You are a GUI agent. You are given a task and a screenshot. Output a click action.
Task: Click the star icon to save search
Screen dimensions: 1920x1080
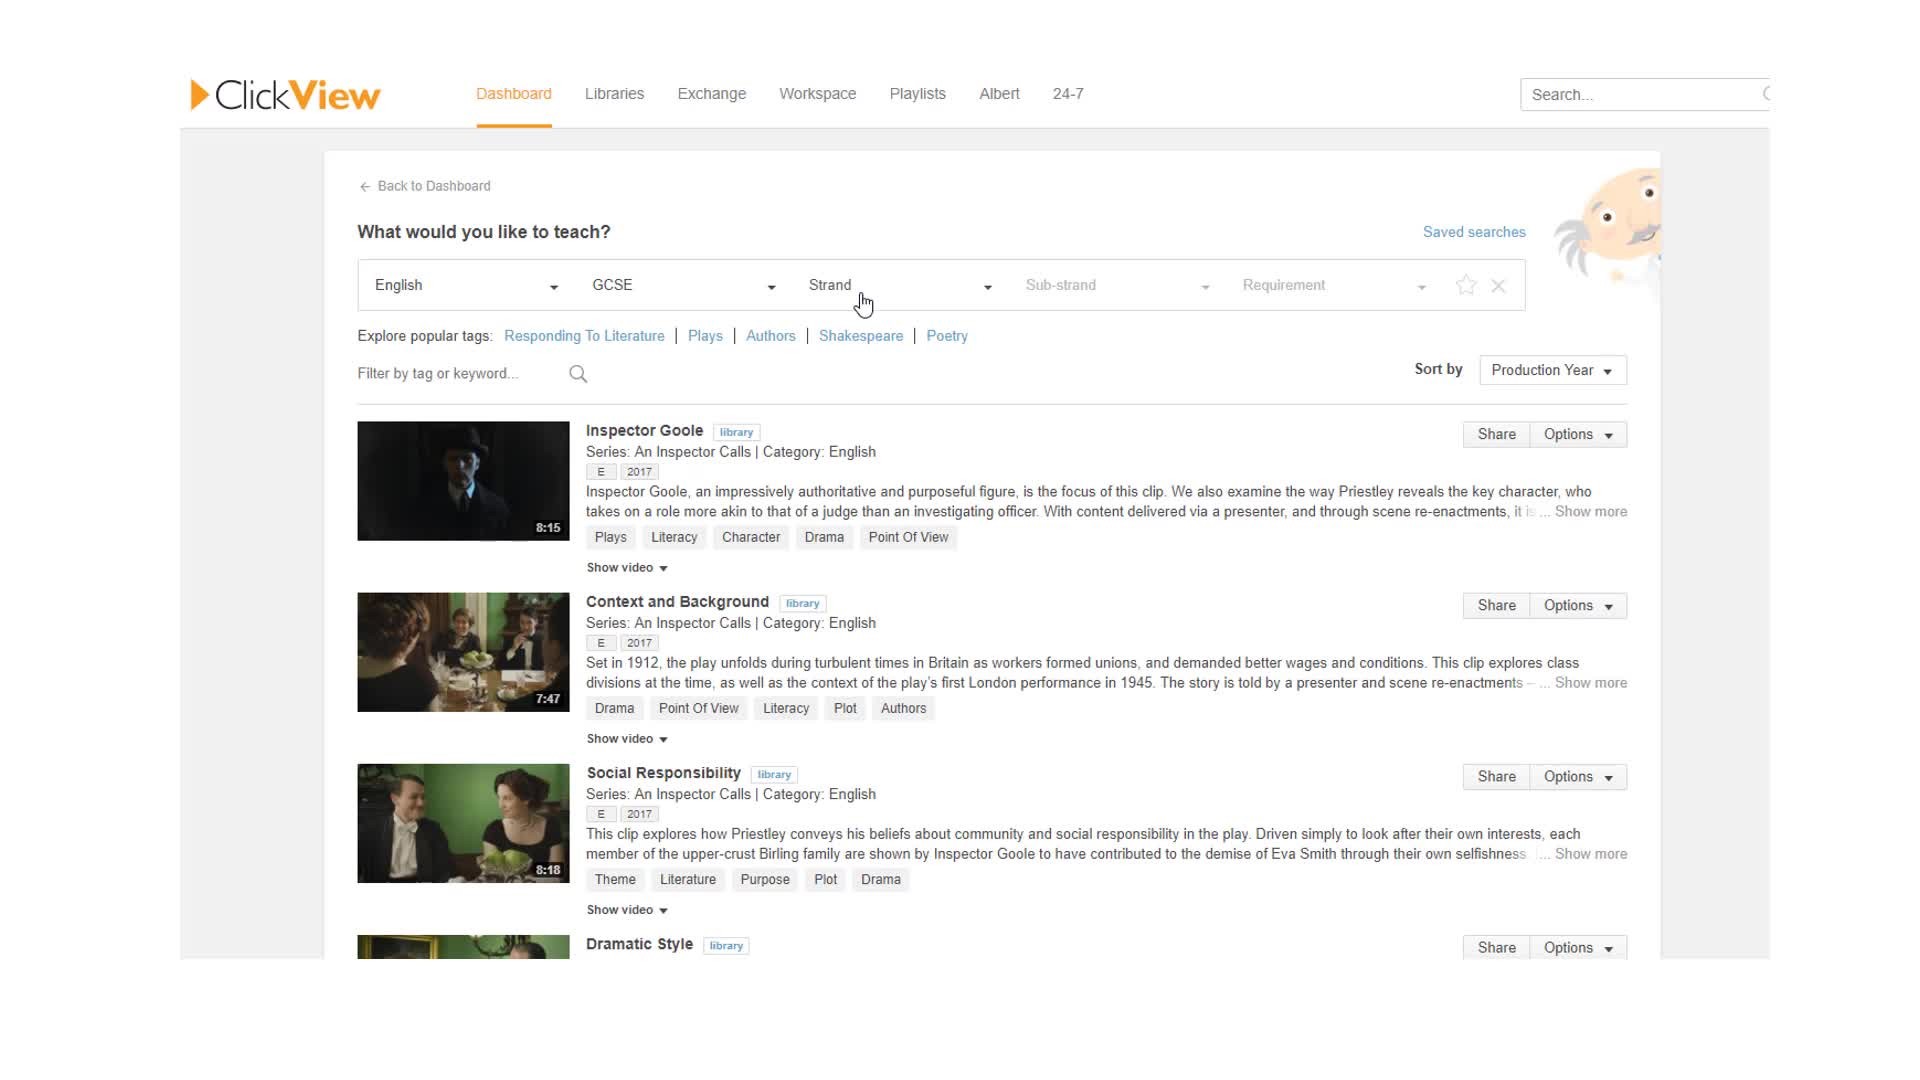tap(1466, 285)
